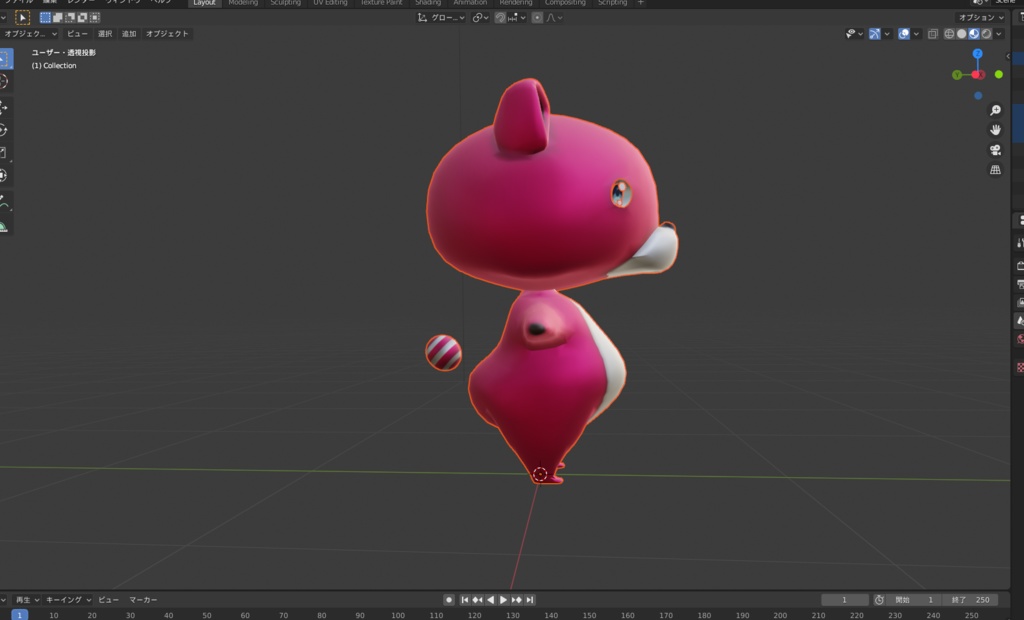Toggle the viewport overlays button

[904, 34]
